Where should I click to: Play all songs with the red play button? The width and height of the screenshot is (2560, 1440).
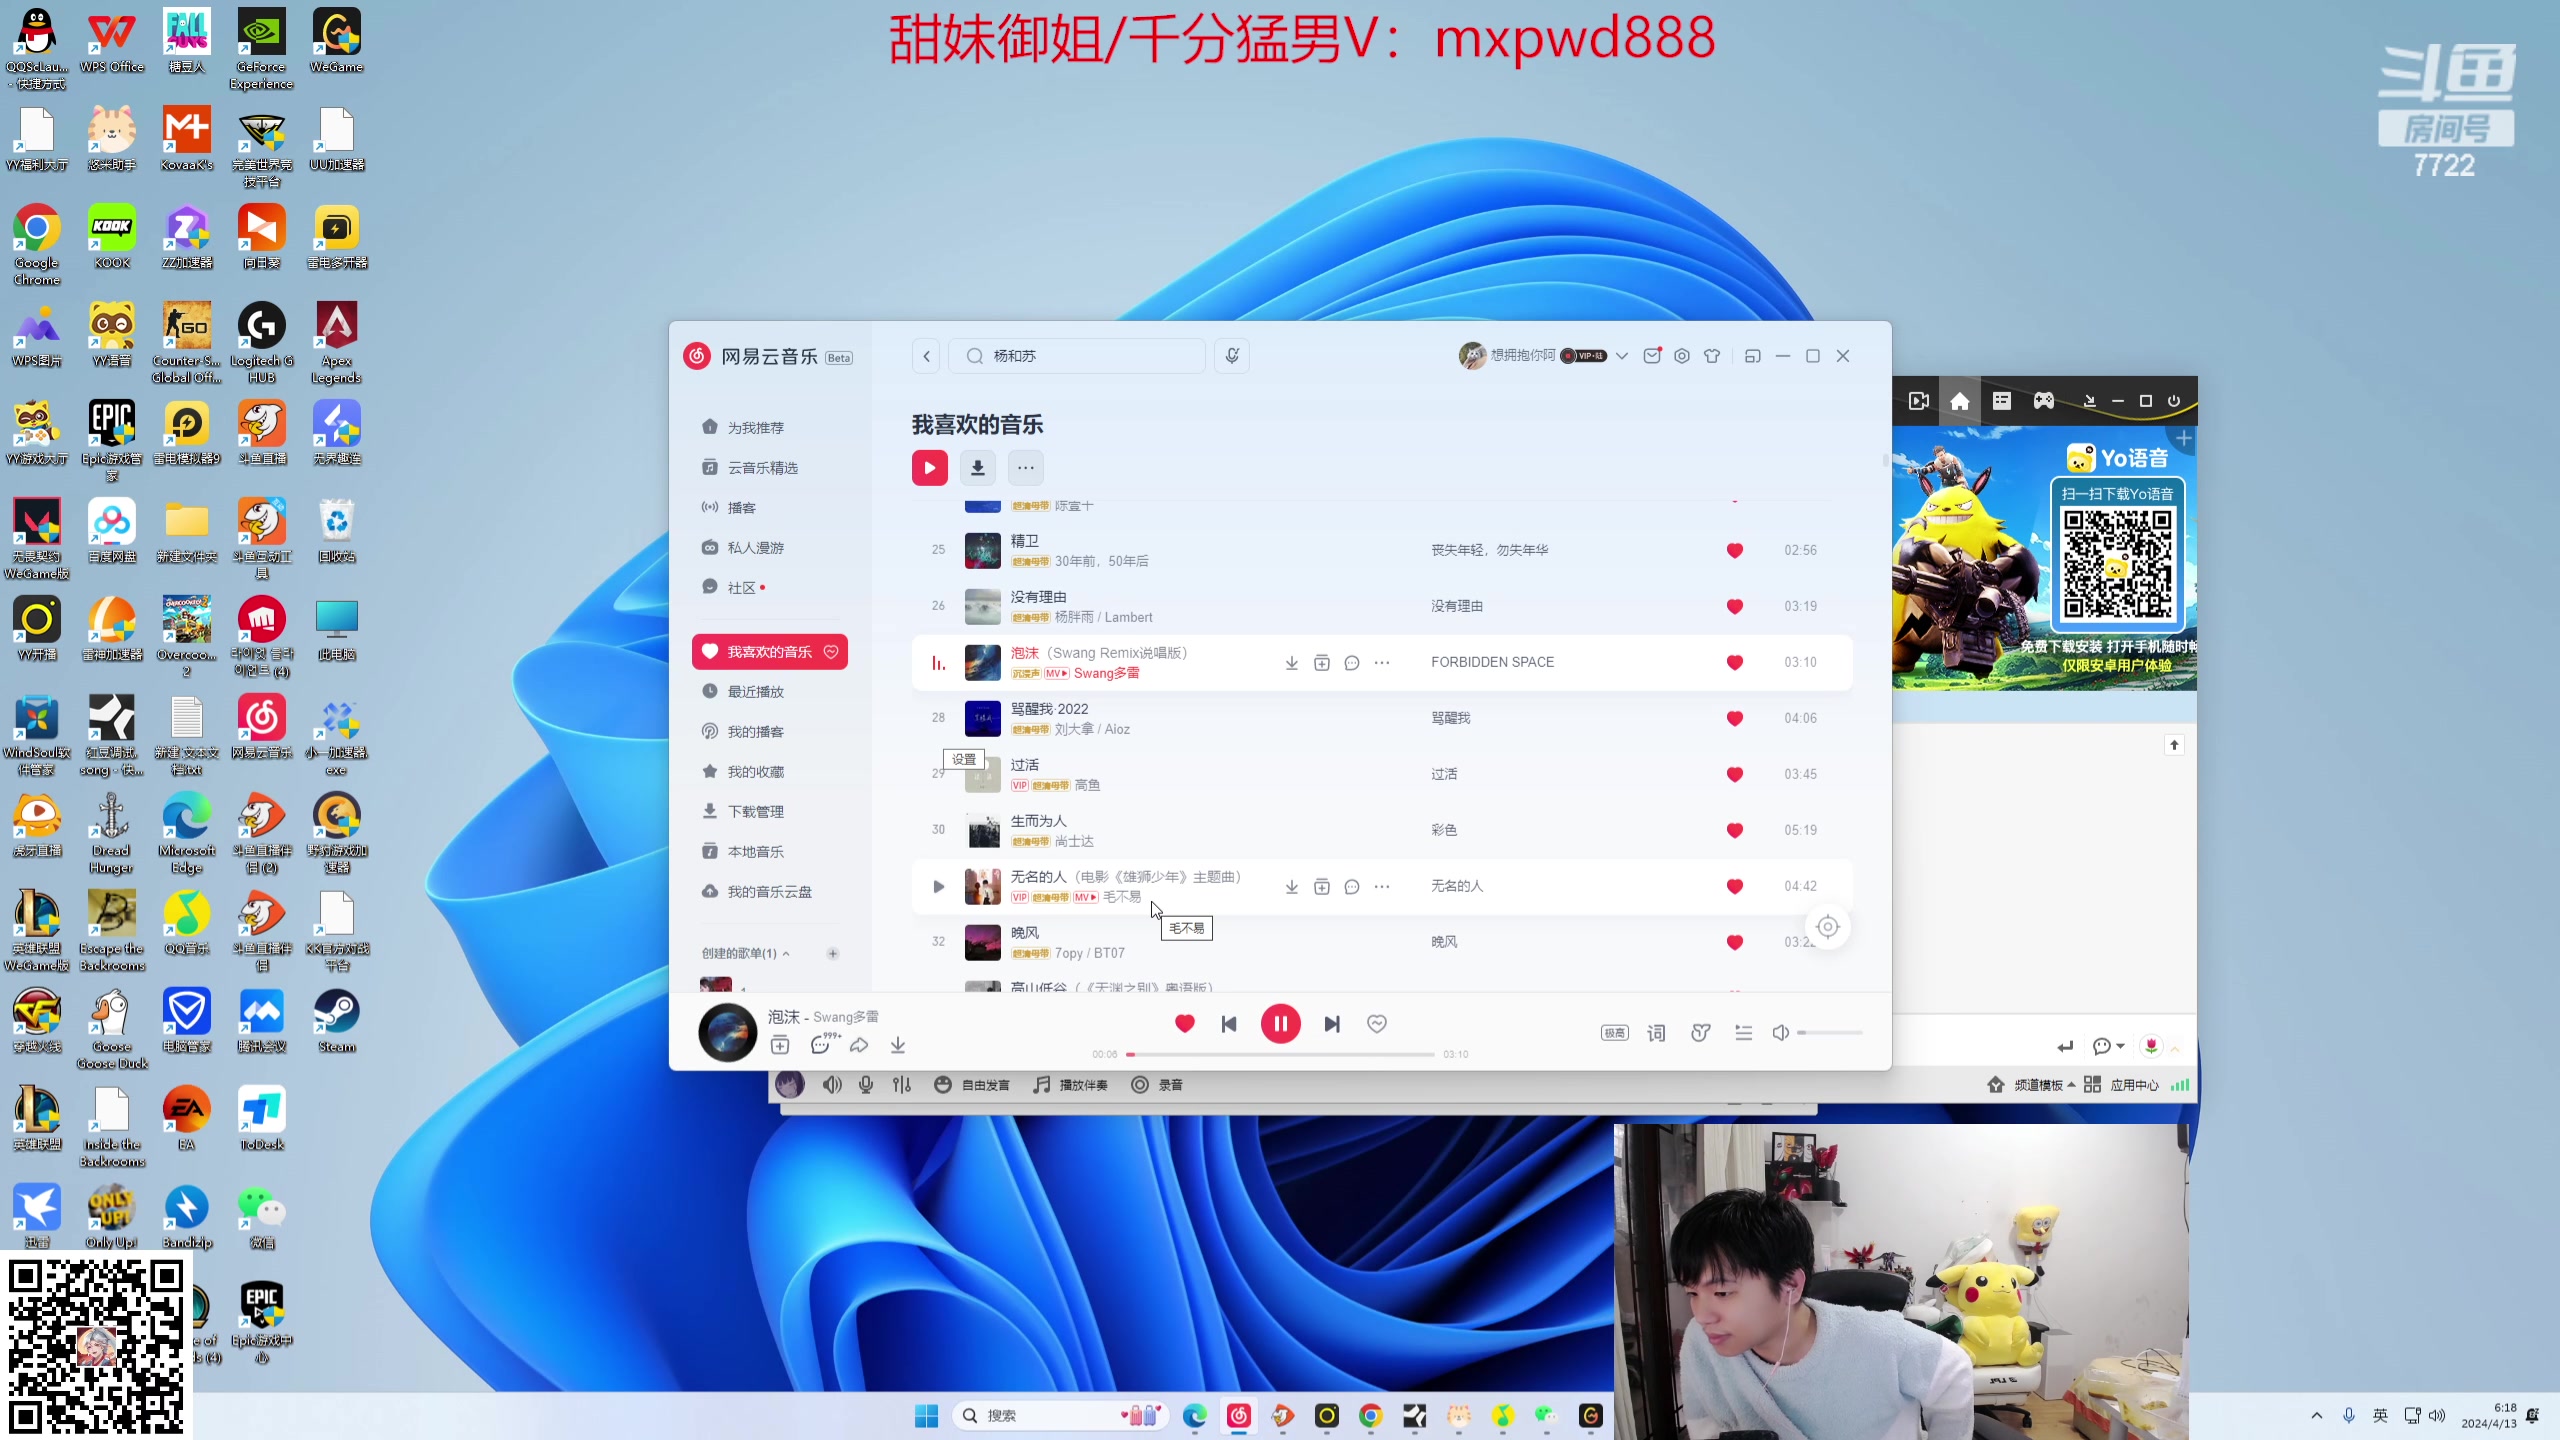(x=928, y=467)
